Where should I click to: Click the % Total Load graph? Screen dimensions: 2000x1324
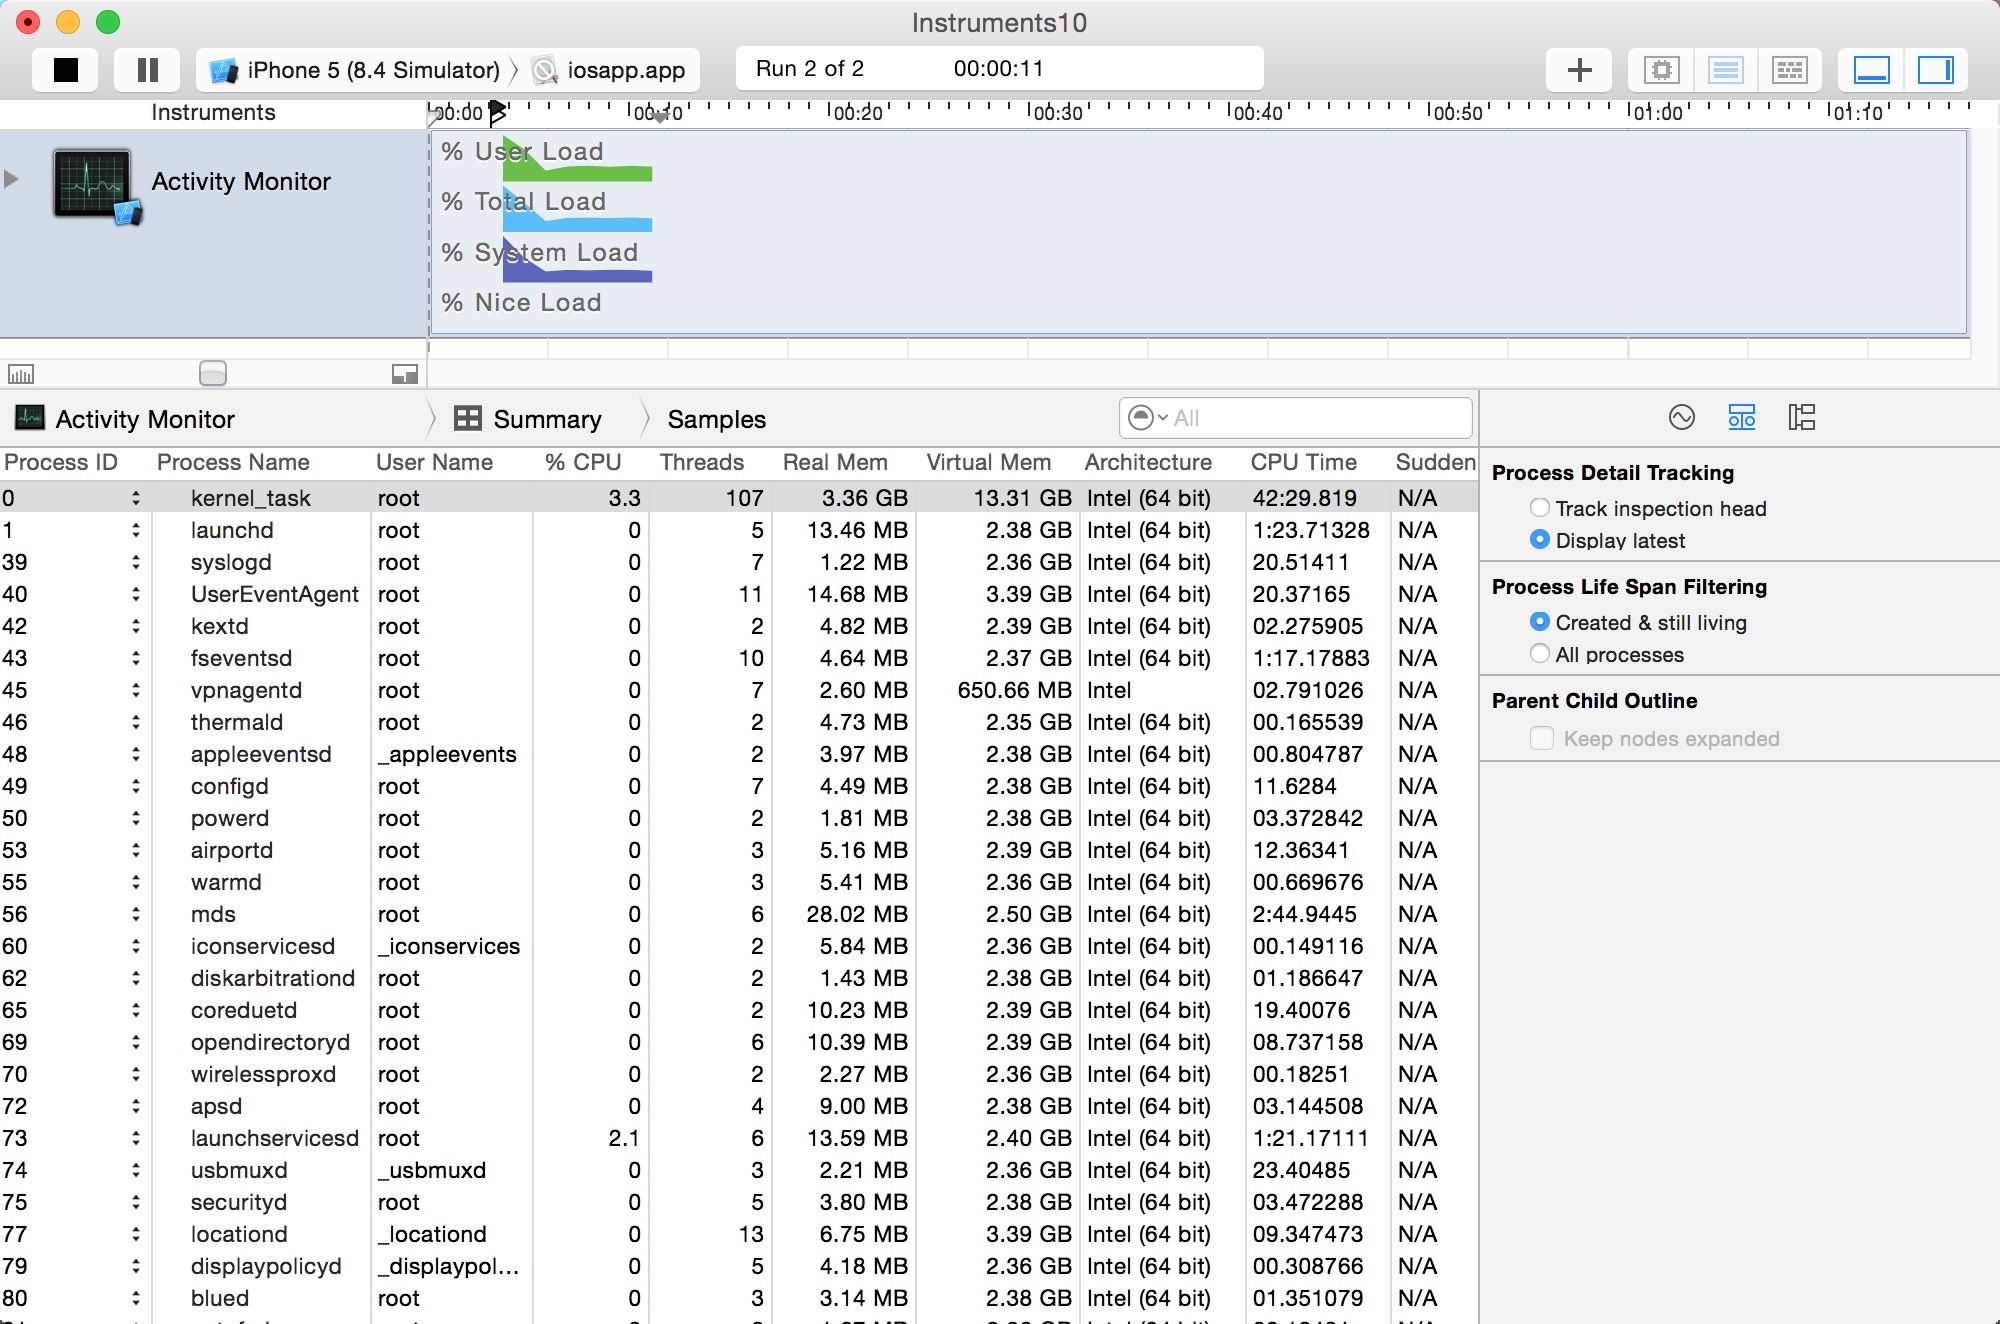tap(577, 210)
